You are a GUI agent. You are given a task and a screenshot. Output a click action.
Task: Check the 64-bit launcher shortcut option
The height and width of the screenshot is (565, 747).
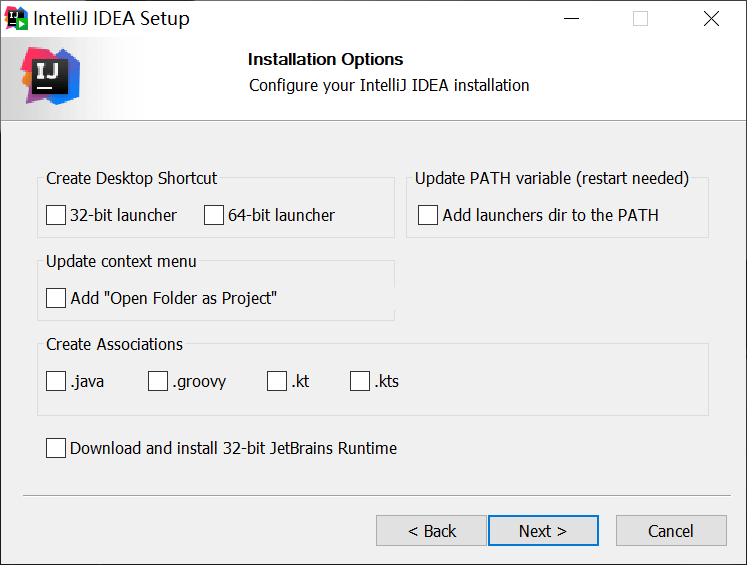click(214, 215)
